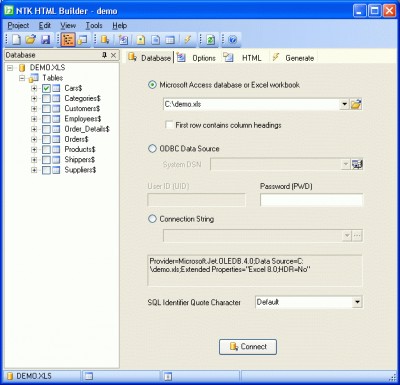Check the Orders$ table checkbox
The image size is (400, 385).
(46, 139)
